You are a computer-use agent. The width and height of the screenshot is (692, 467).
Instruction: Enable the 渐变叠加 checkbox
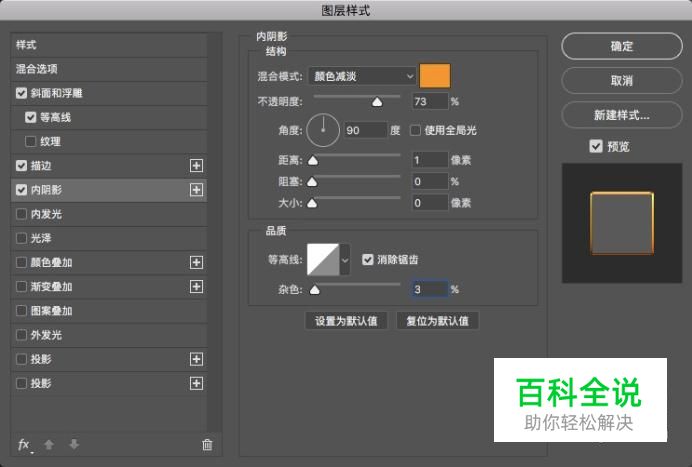pyautogui.click(x=21, y=286)
